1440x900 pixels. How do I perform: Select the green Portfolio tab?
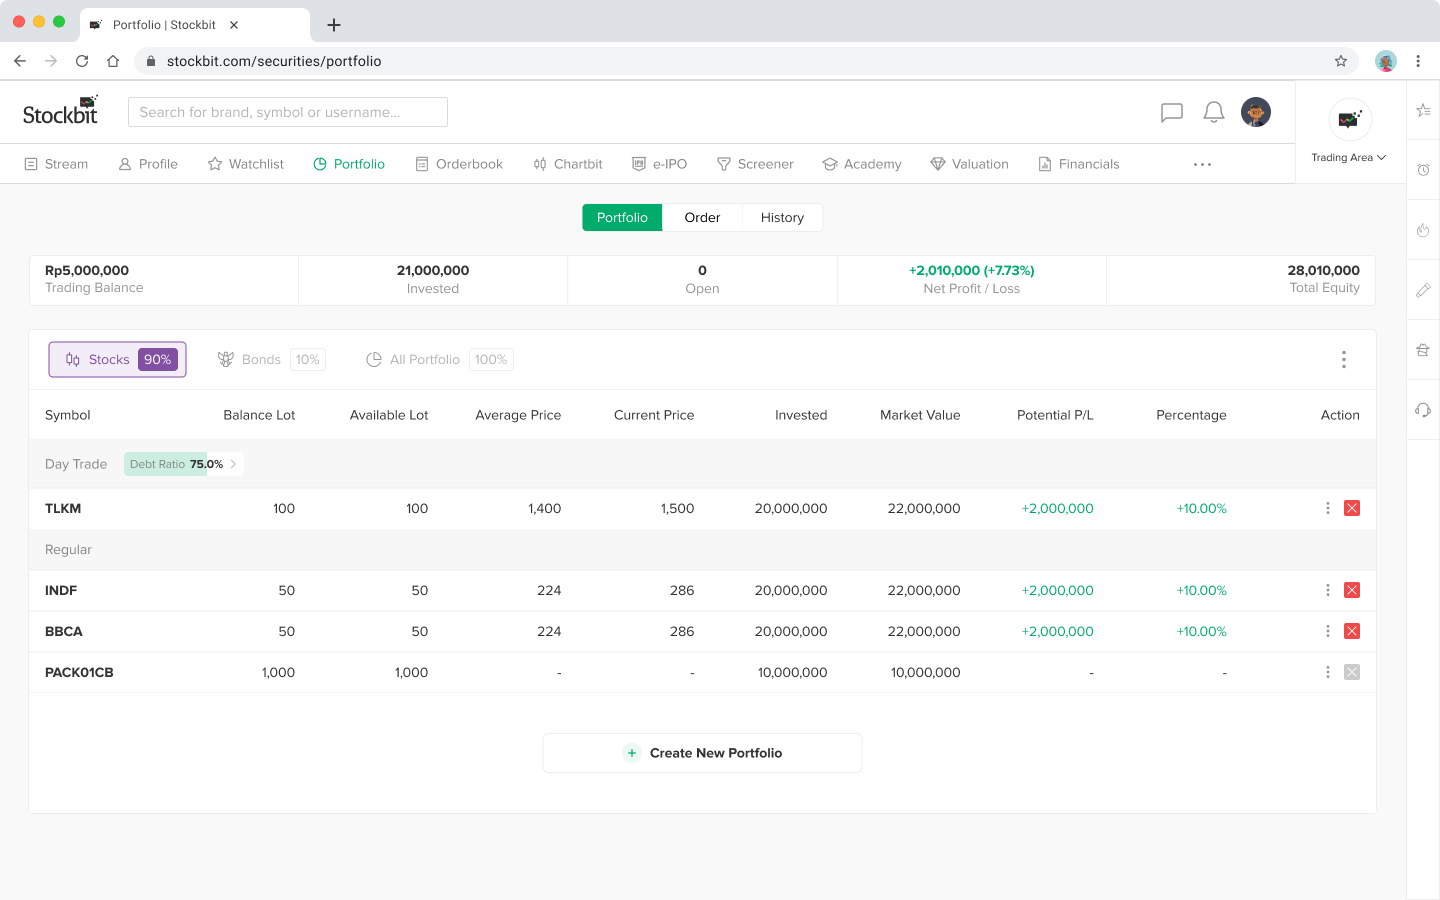click(622, 217)
